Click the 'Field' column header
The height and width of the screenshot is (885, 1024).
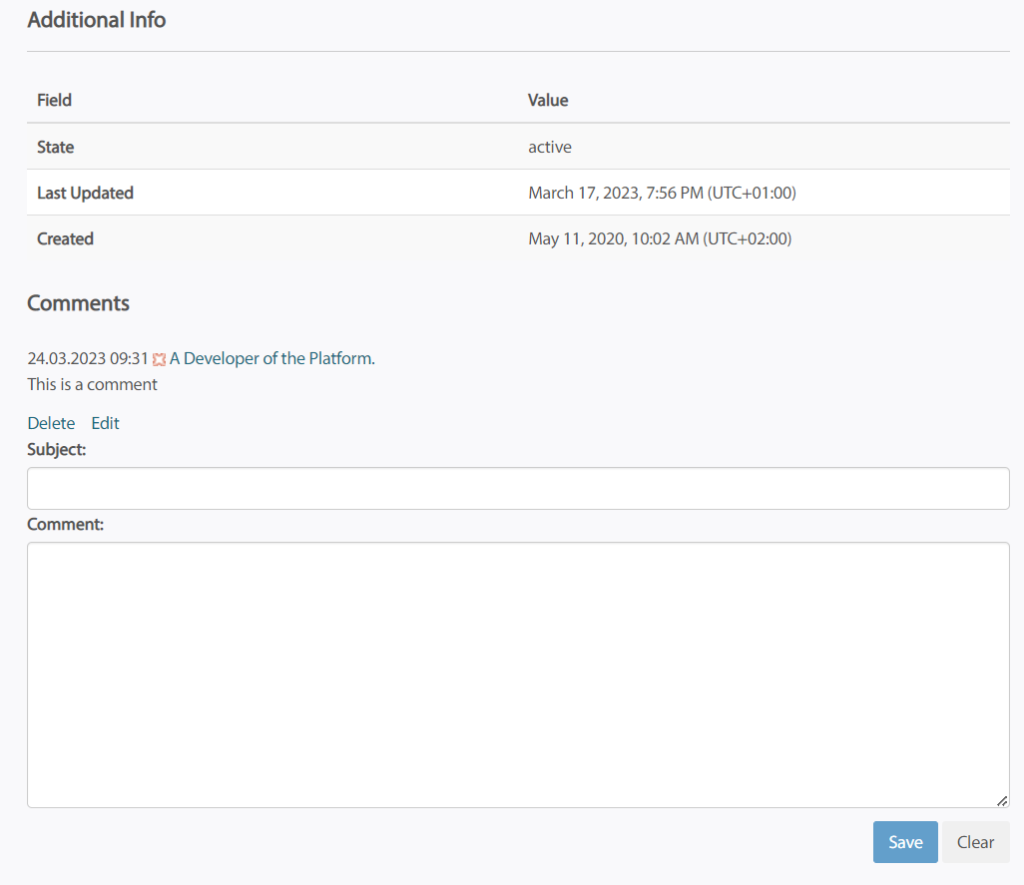click(x=54, y=100)
